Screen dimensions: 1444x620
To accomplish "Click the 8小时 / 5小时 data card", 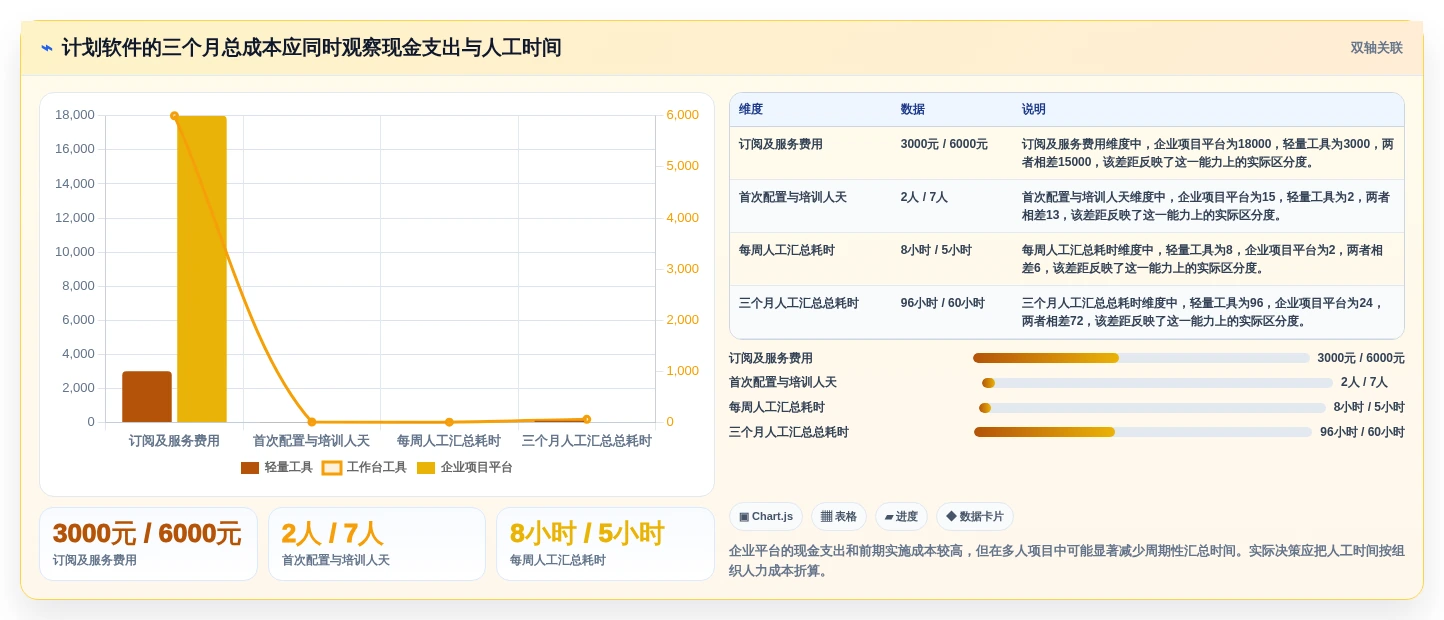I will click(x=605, y=544).
